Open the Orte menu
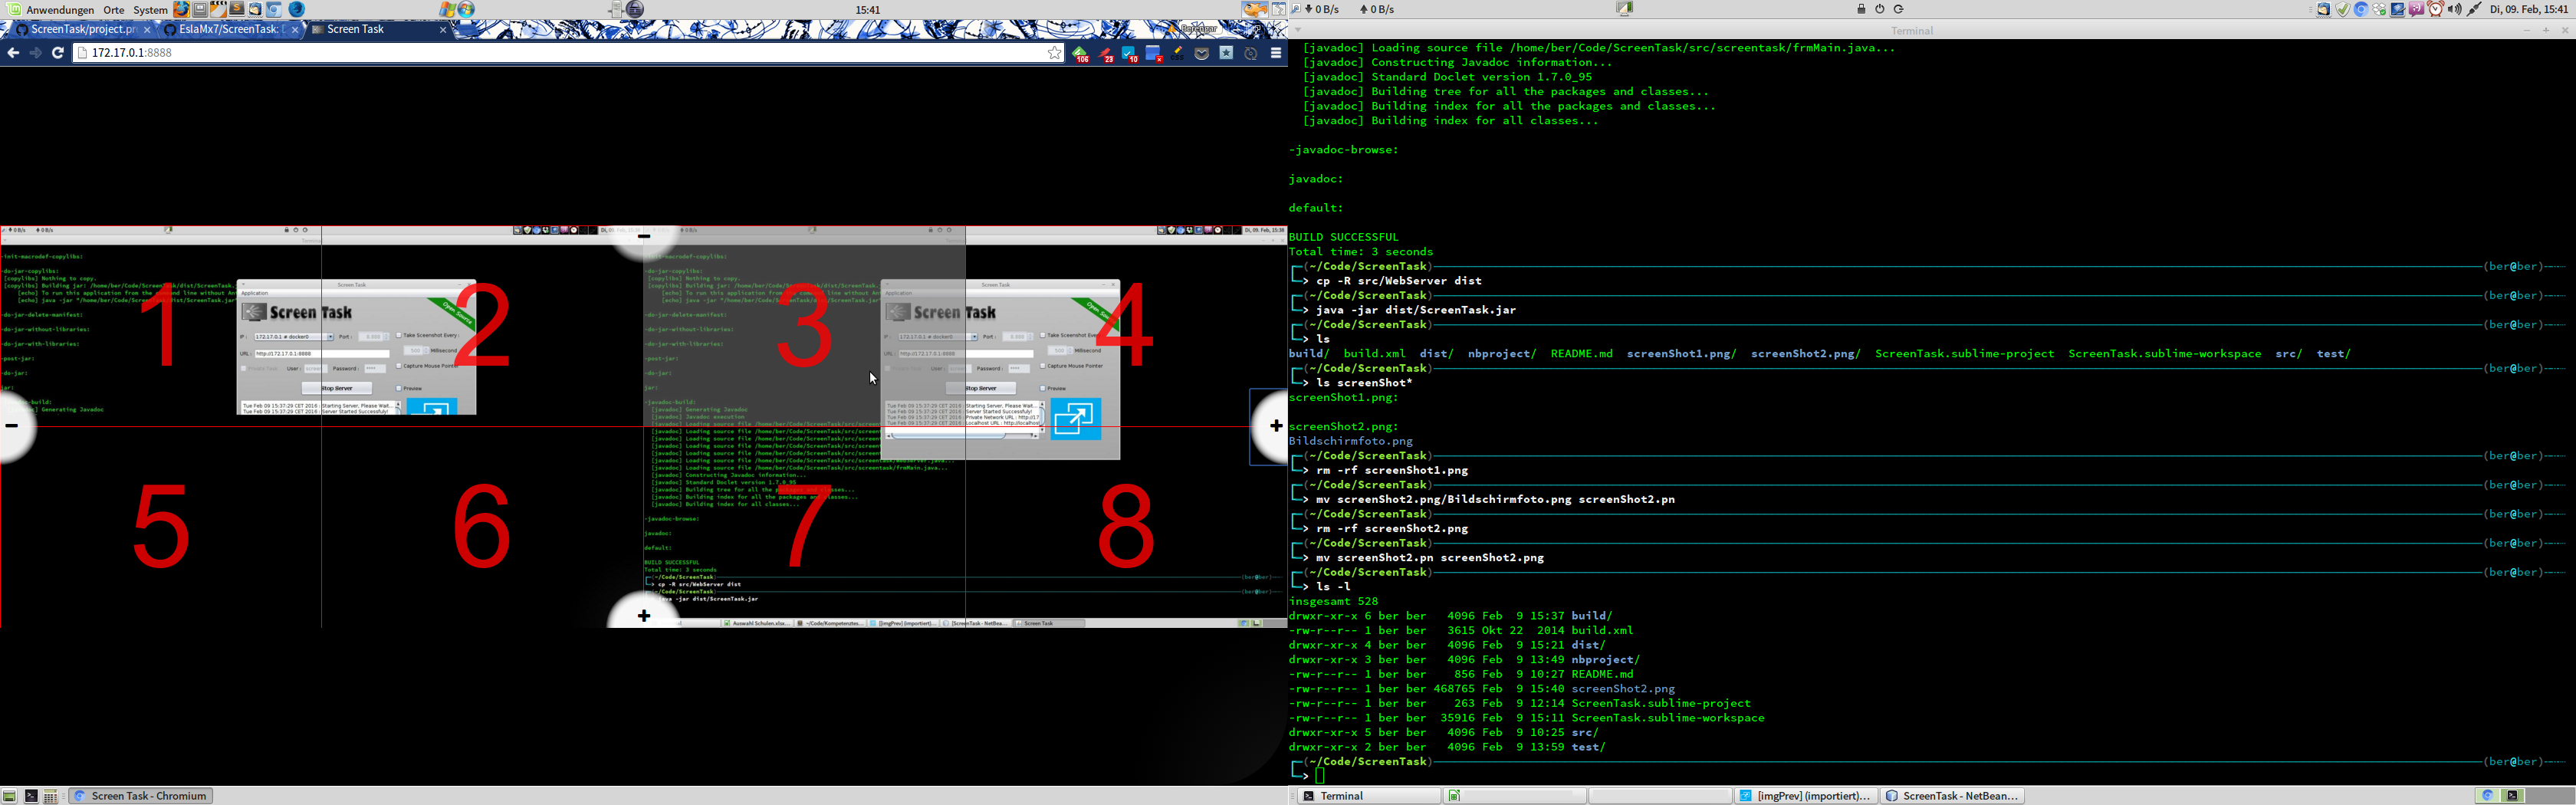This screenshot has width=2576, height=805. (114, 10)
